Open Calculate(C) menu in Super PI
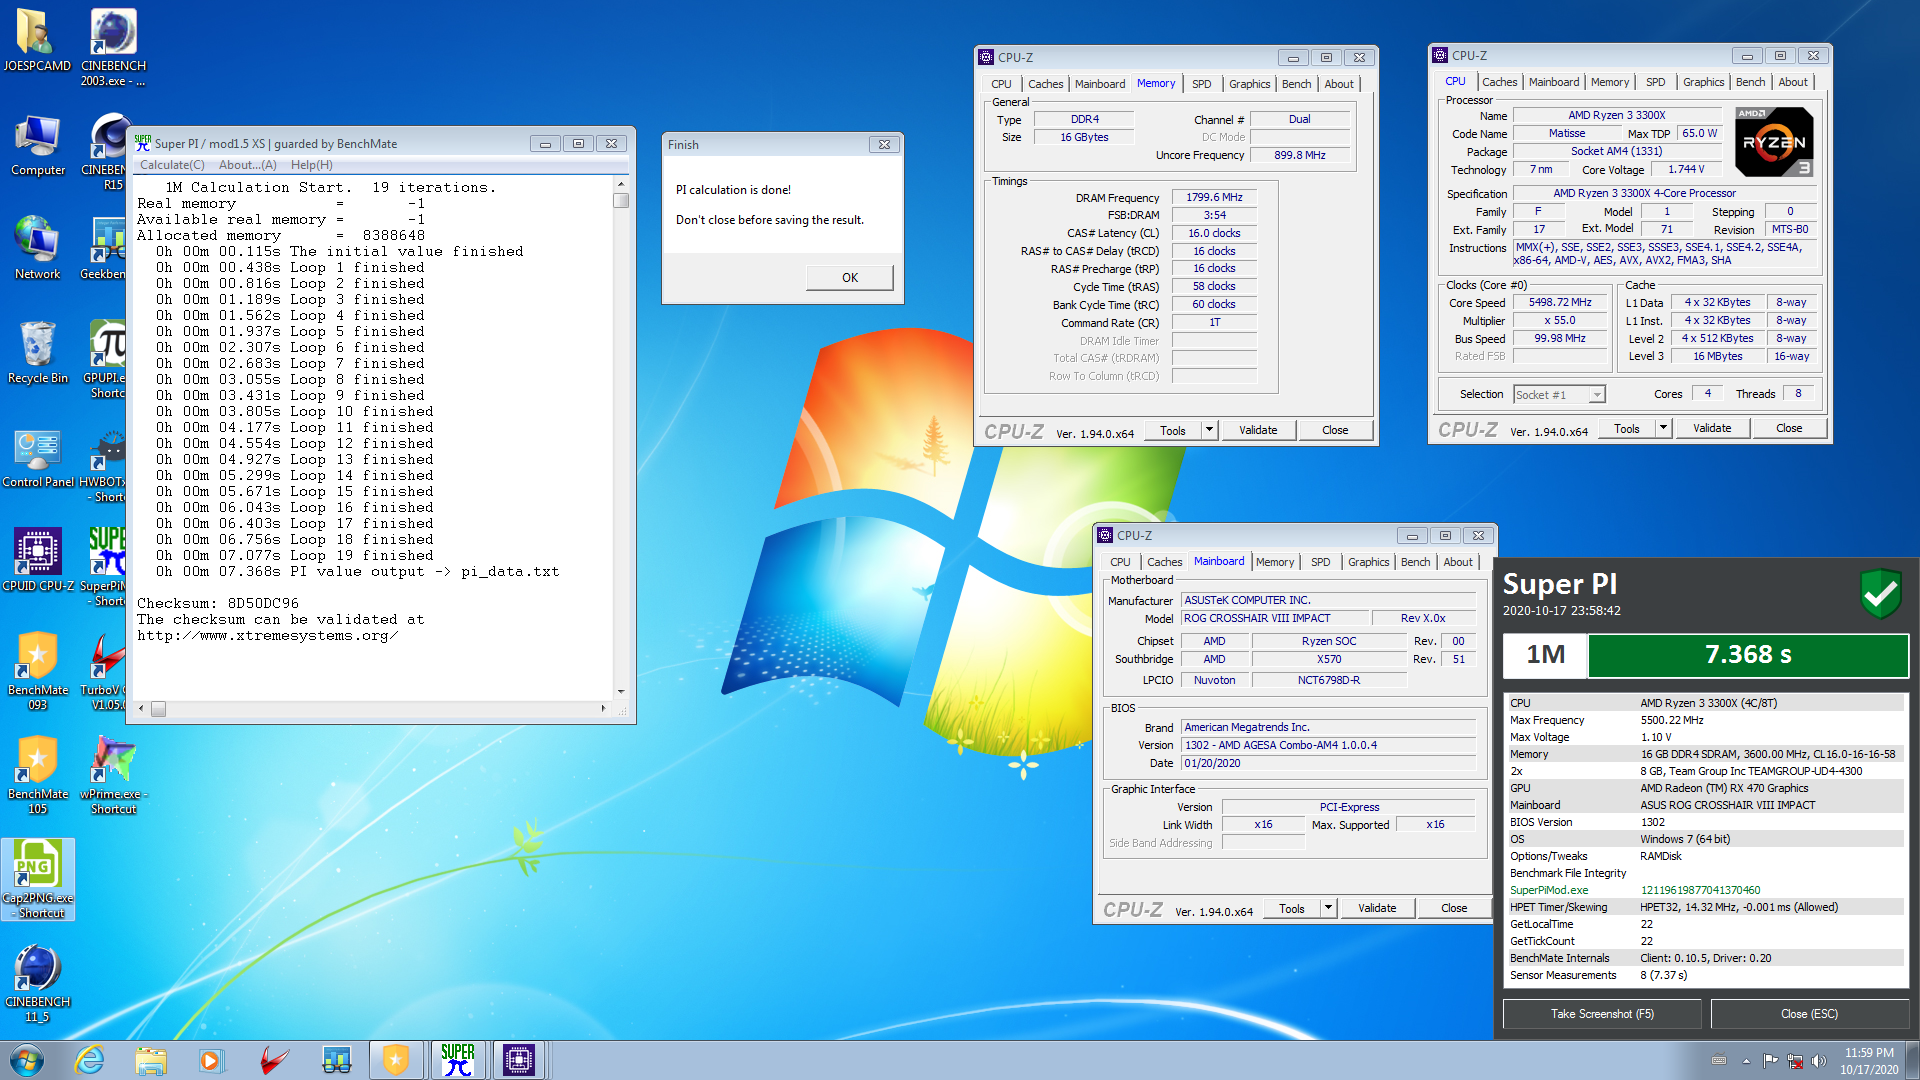 172,165
